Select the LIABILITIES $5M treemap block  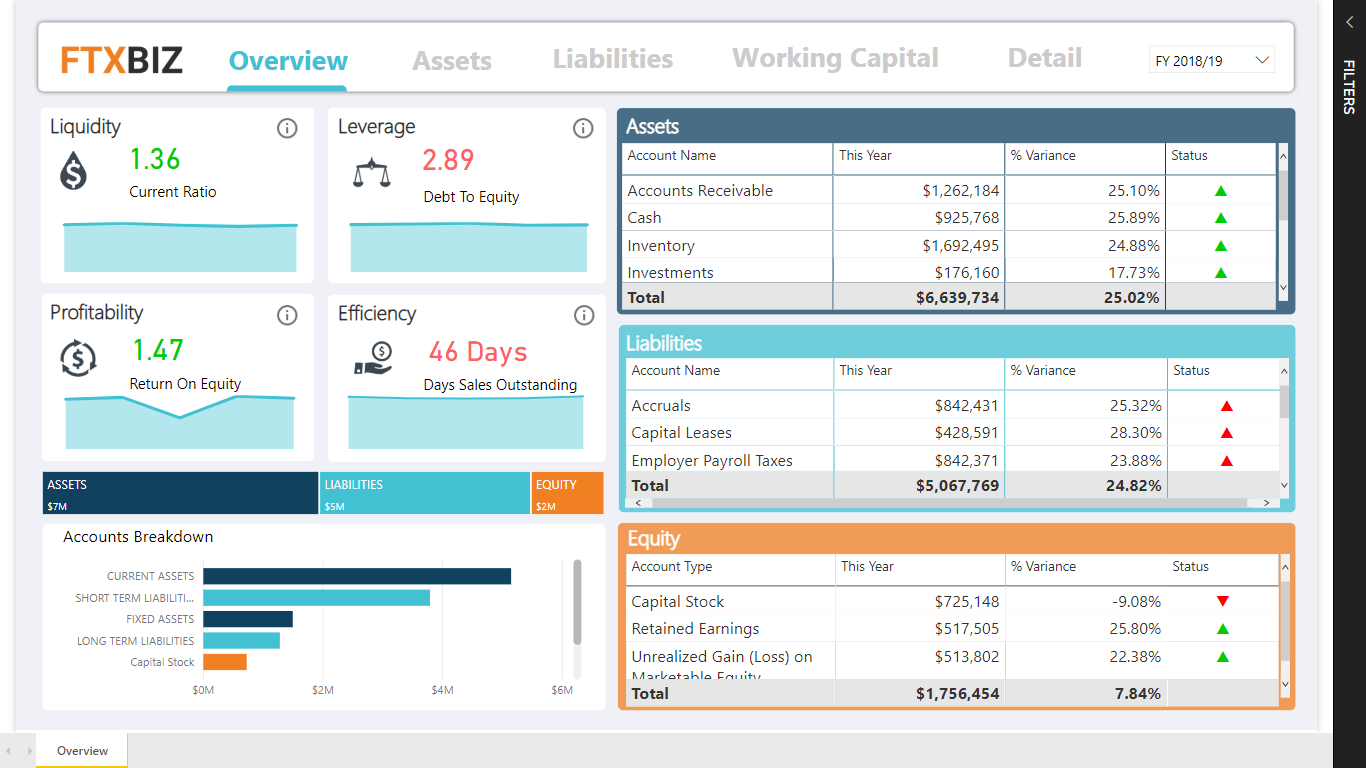tap(425, 493)
